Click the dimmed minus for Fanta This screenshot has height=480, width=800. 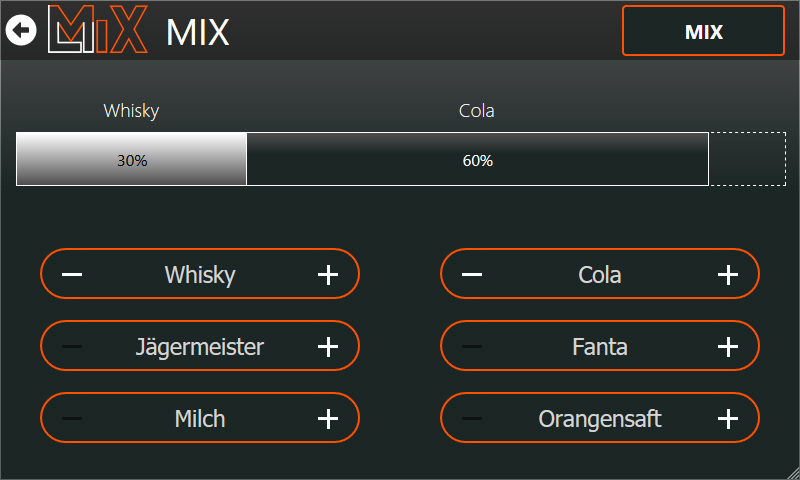(472, 347)
